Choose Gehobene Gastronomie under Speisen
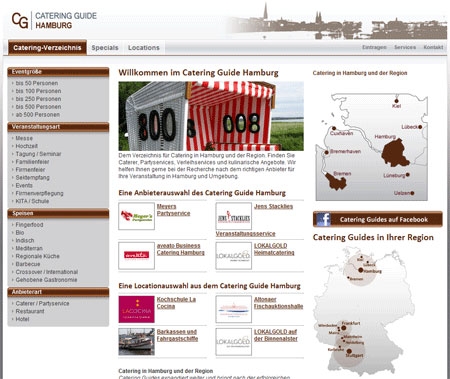Image resolution: width=450 pixels, height=379 pixels. tap(46, 280)
